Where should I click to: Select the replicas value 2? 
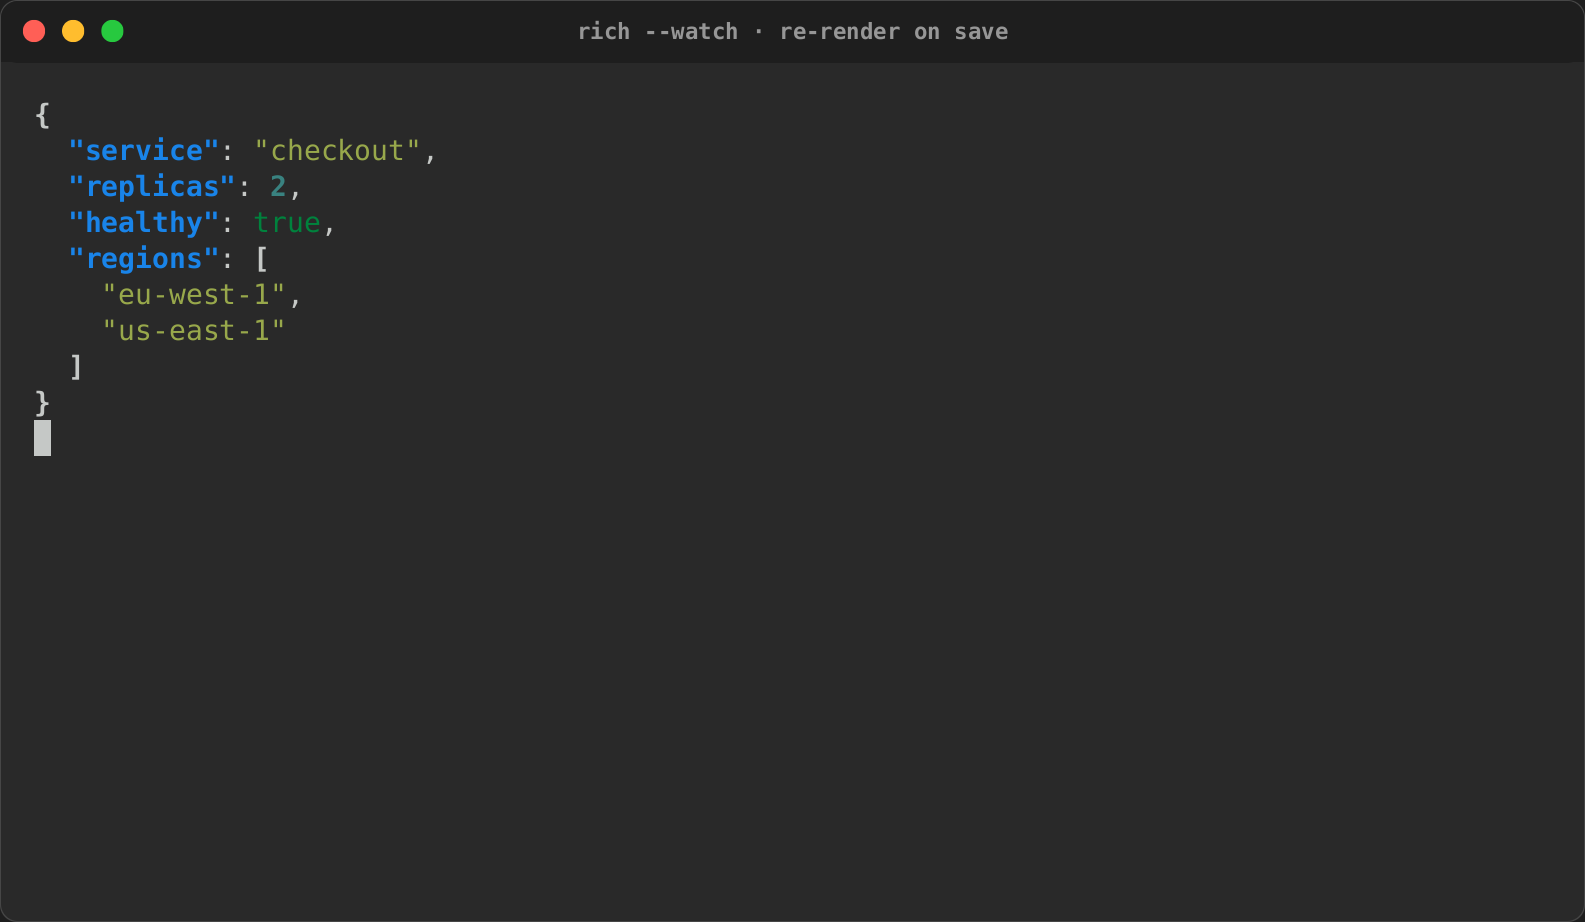click(278, 187)
